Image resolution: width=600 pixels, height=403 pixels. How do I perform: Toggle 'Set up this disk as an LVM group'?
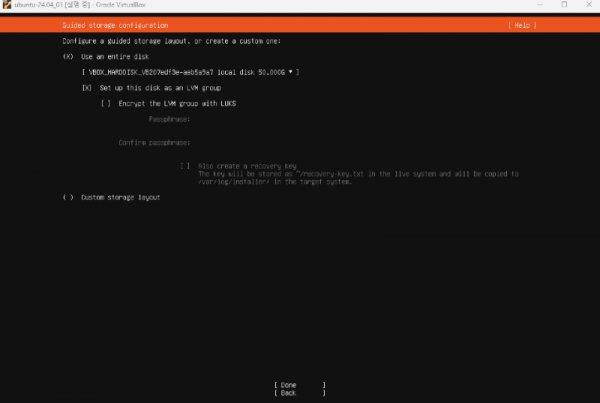(87, 88)
